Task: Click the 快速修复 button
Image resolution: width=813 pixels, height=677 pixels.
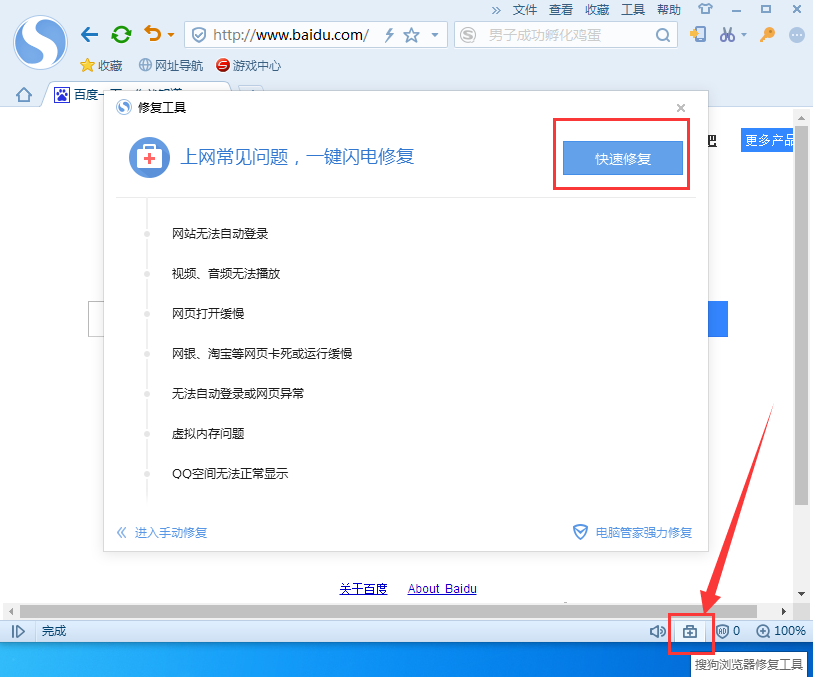Action: 623,158
